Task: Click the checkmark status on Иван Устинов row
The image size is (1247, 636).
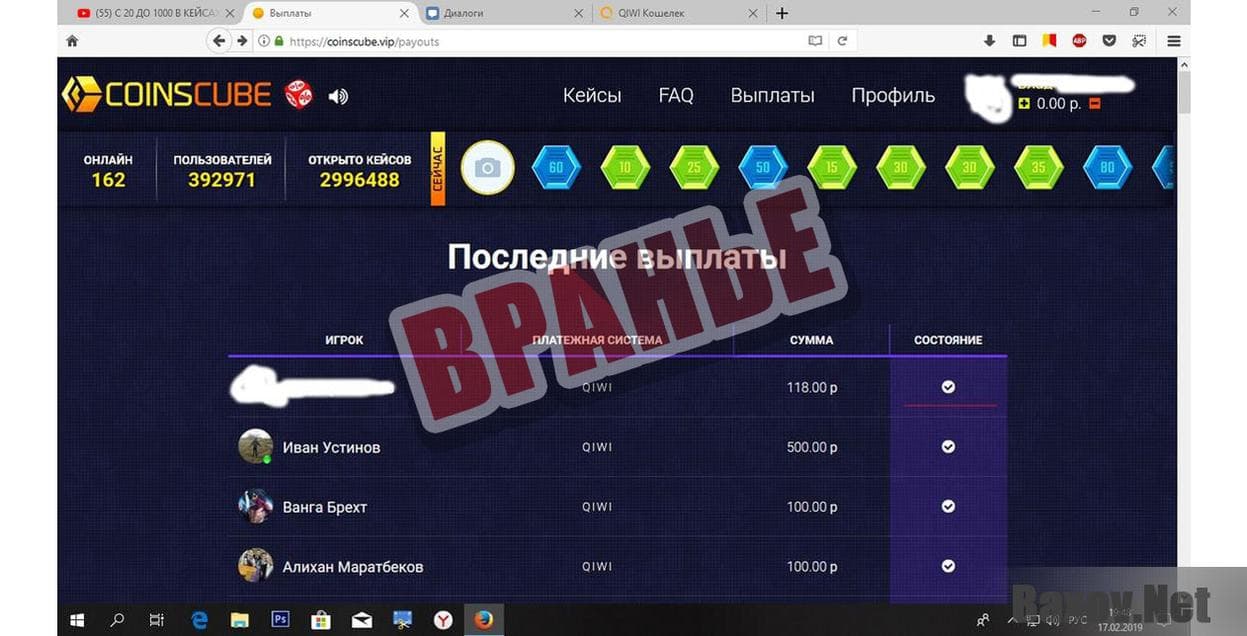Action: (947, 447)
